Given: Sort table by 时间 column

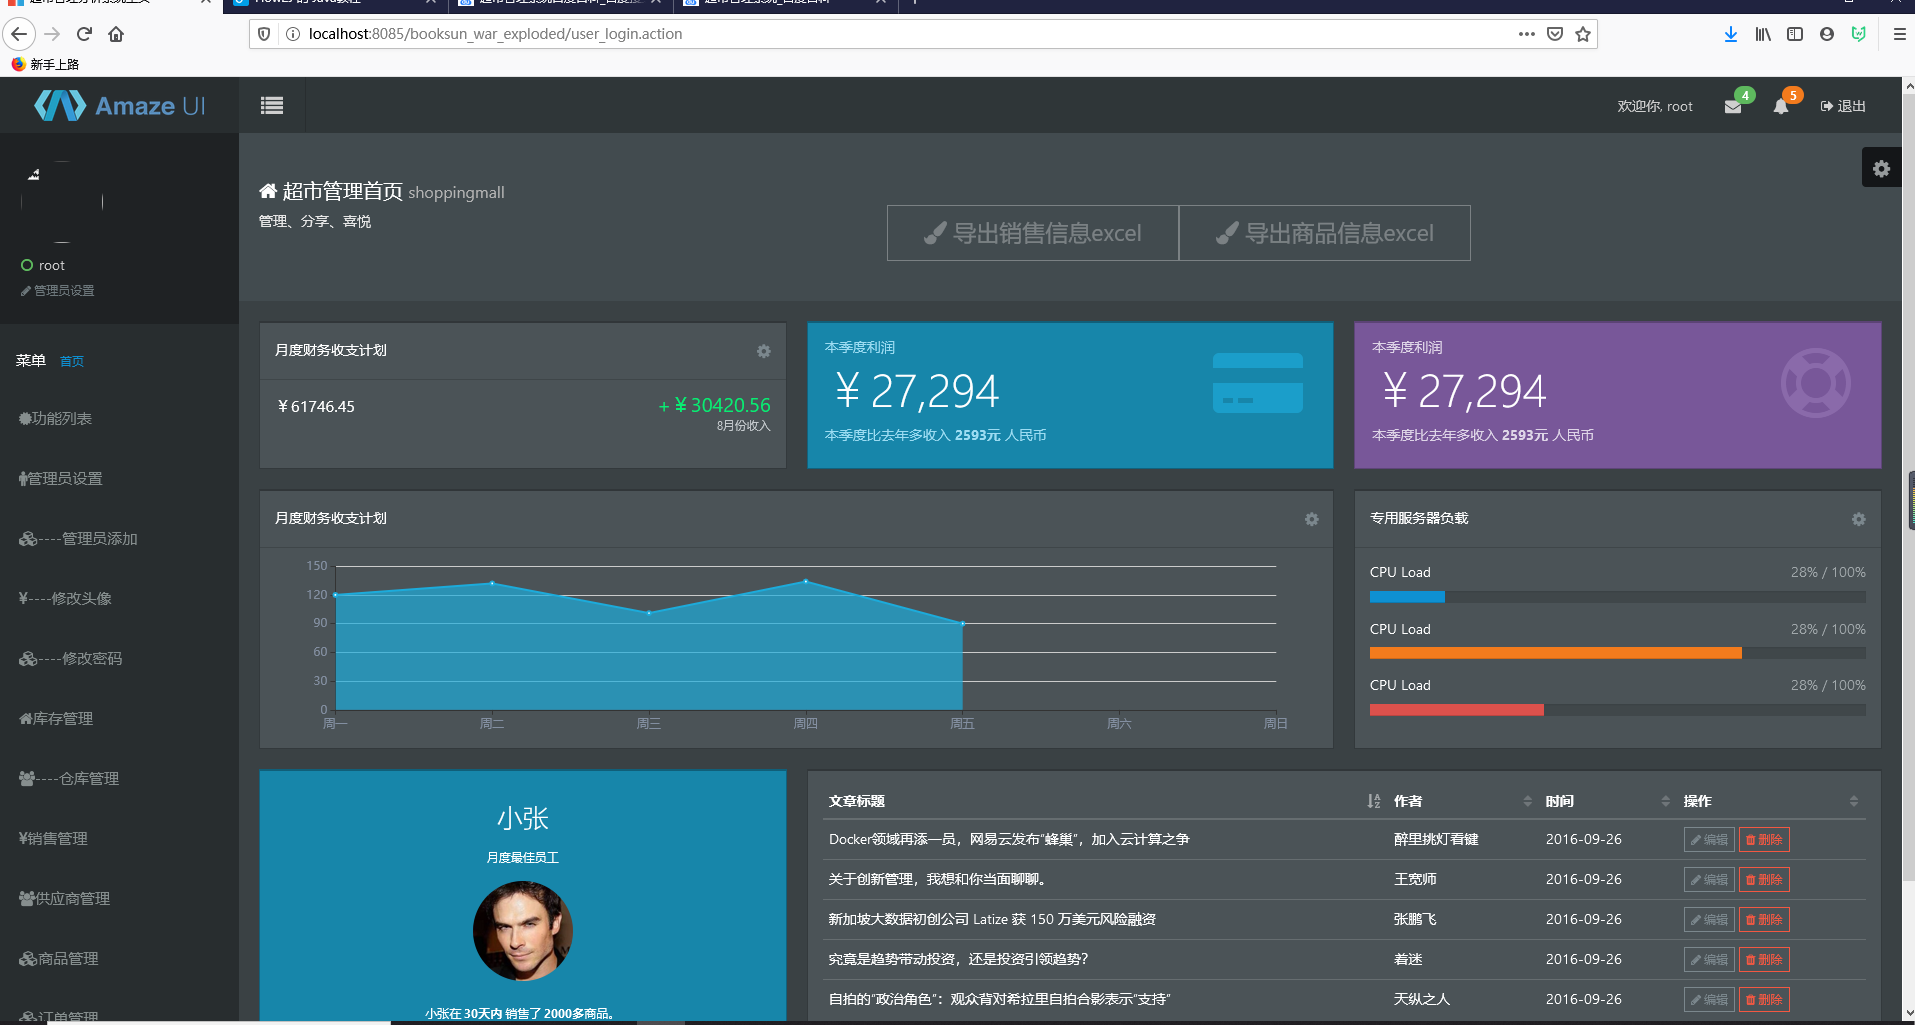Looking at the screenshot, I should 1608,801.
